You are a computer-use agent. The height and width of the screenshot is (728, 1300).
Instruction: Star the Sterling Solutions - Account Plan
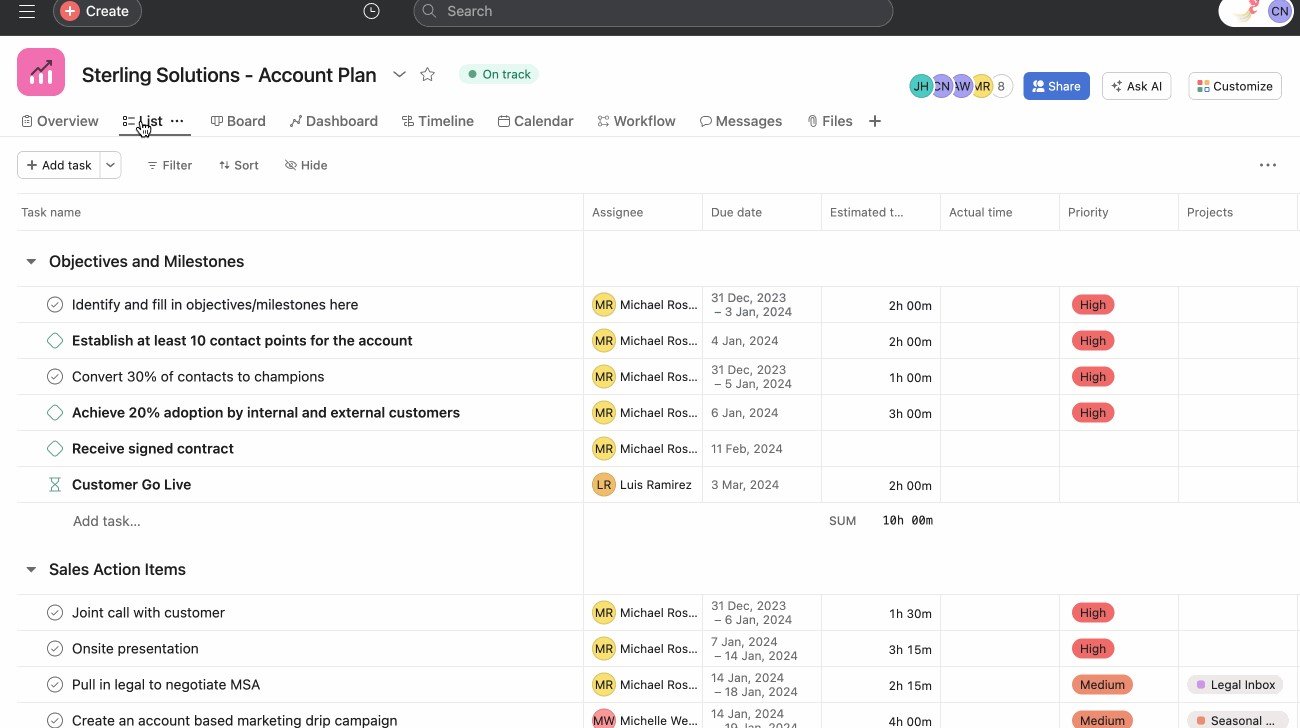(427, 74)
